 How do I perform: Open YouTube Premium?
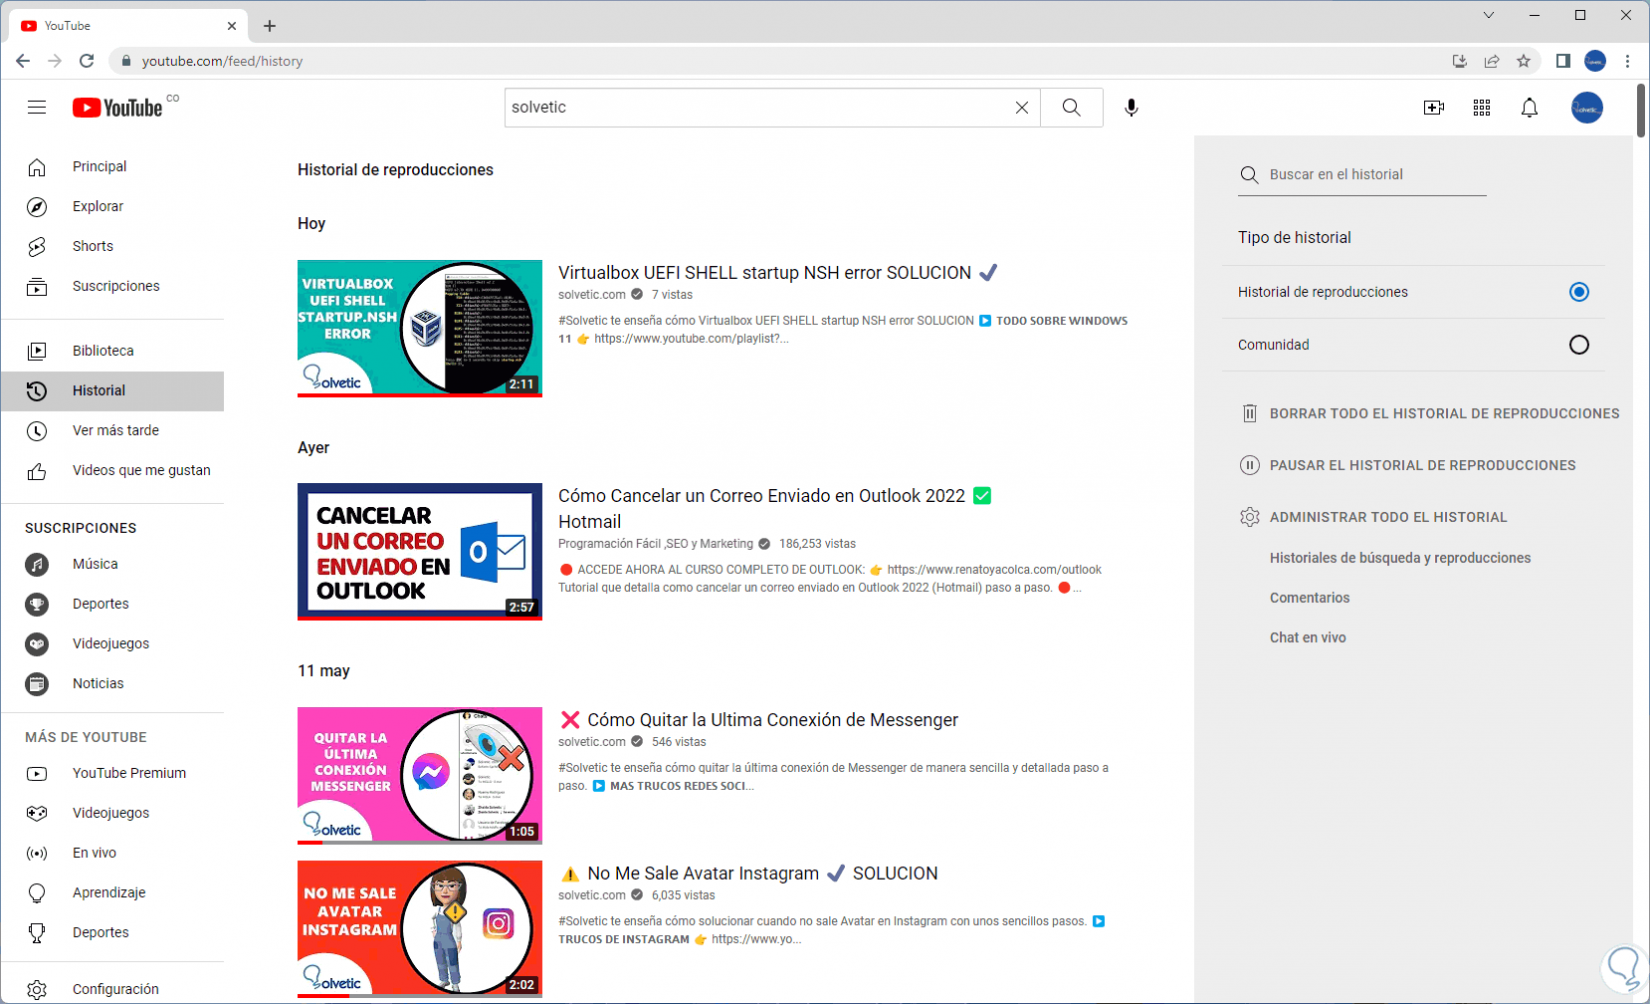113,773
